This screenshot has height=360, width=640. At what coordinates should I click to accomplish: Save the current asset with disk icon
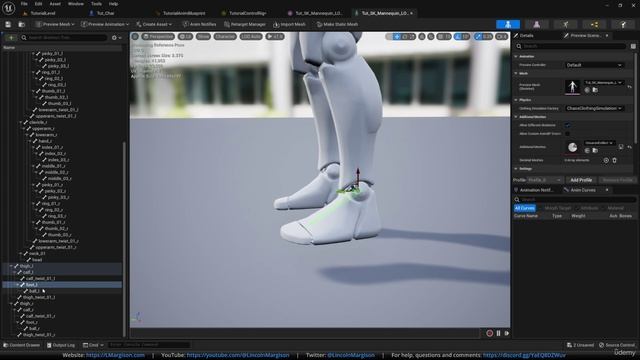[x=8, y=24]
